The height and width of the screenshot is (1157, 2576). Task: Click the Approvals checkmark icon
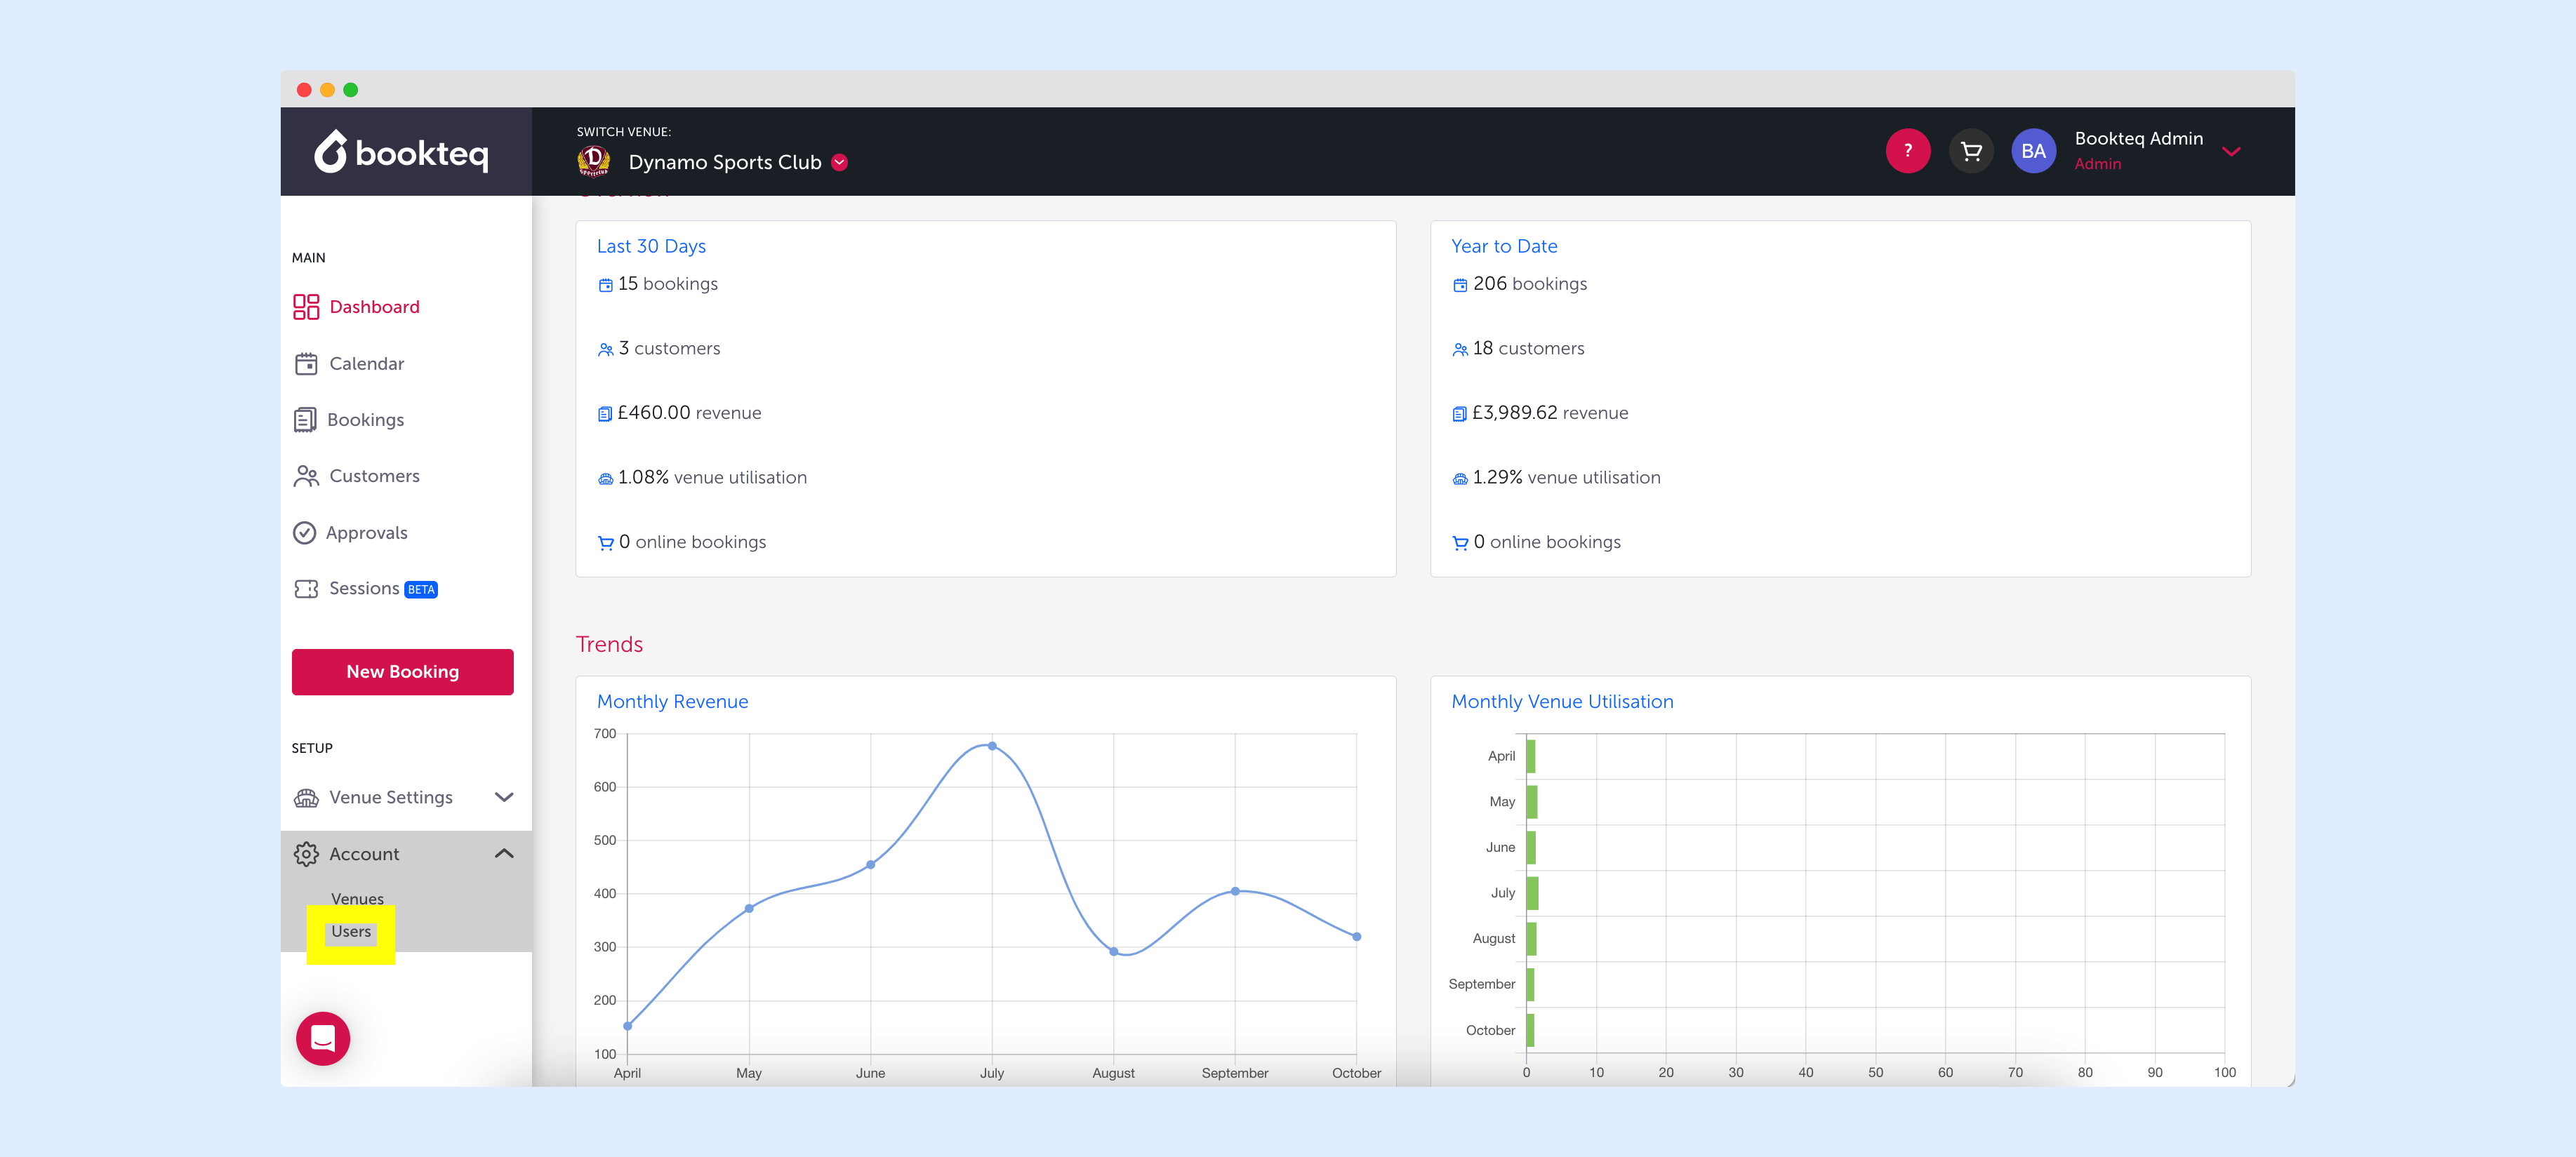coord(305,533)
